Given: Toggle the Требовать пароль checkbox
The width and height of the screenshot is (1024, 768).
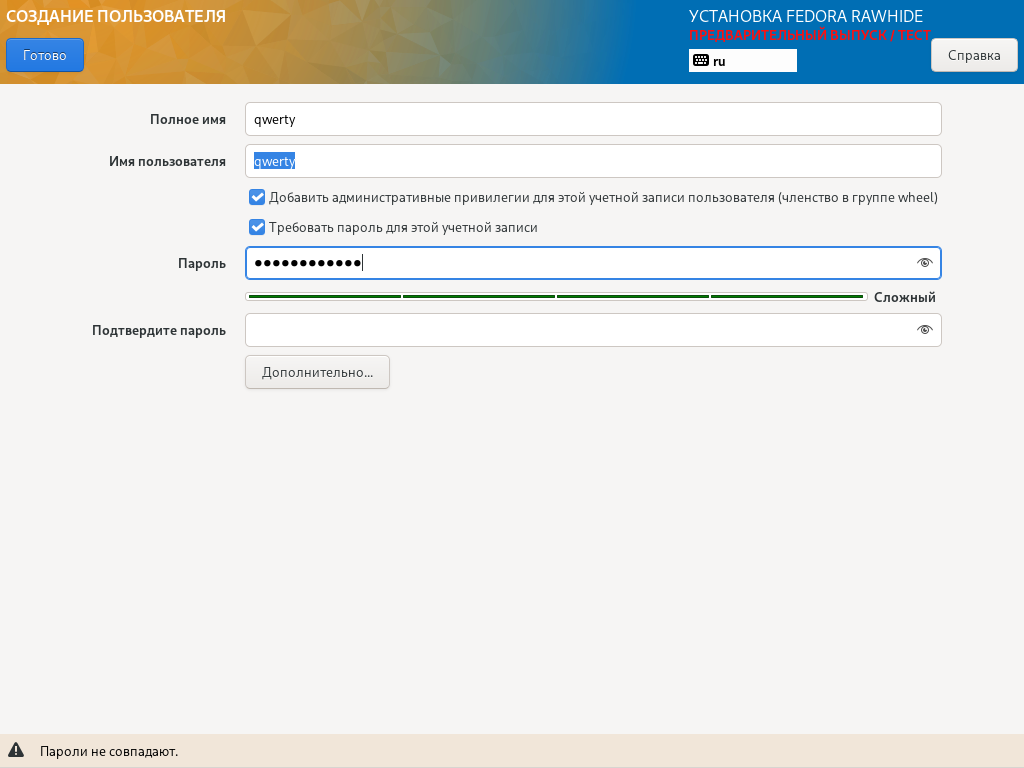Looking at the screenshot, I should tap(257, 227).
